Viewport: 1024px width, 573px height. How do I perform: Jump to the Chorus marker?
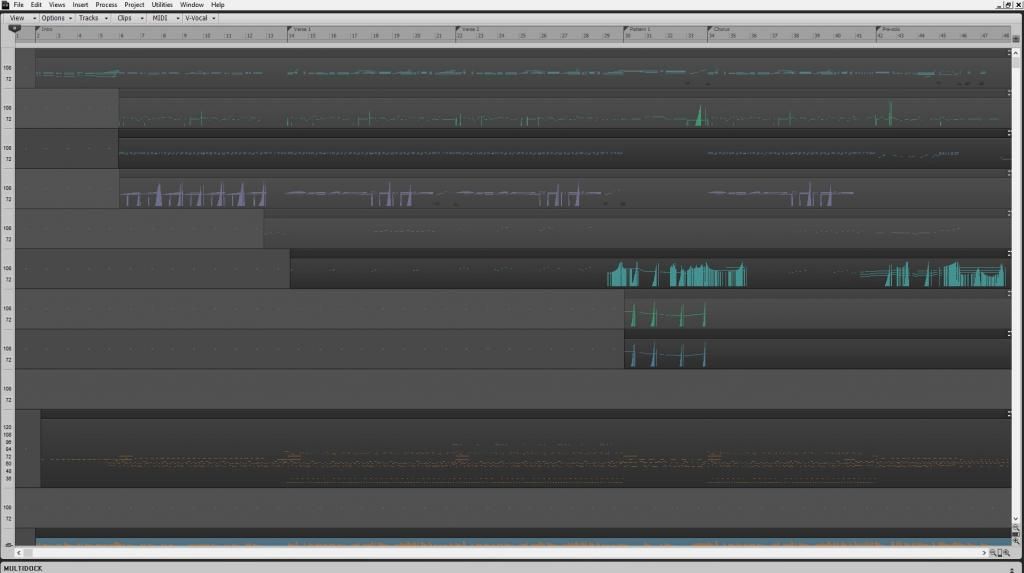tap(720, 29)
